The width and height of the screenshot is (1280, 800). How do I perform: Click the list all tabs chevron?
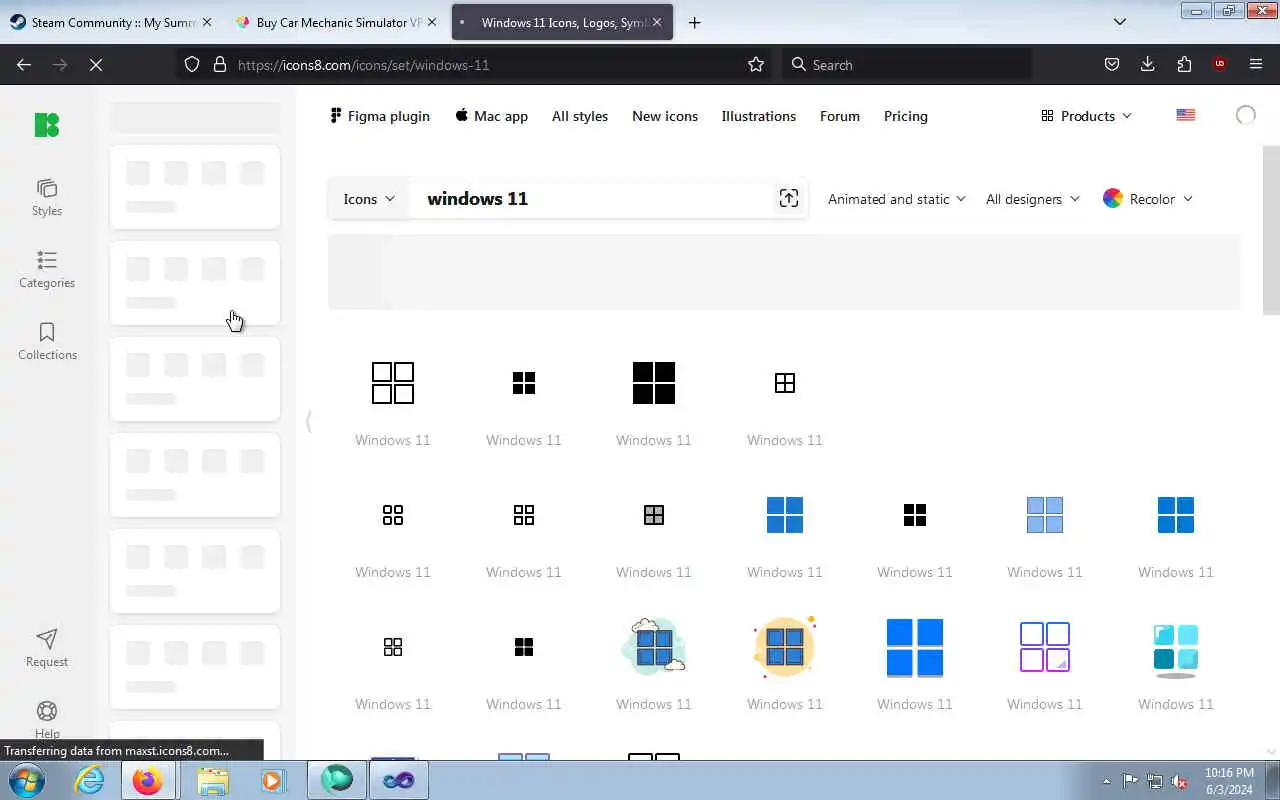[x=1120, y=22]
